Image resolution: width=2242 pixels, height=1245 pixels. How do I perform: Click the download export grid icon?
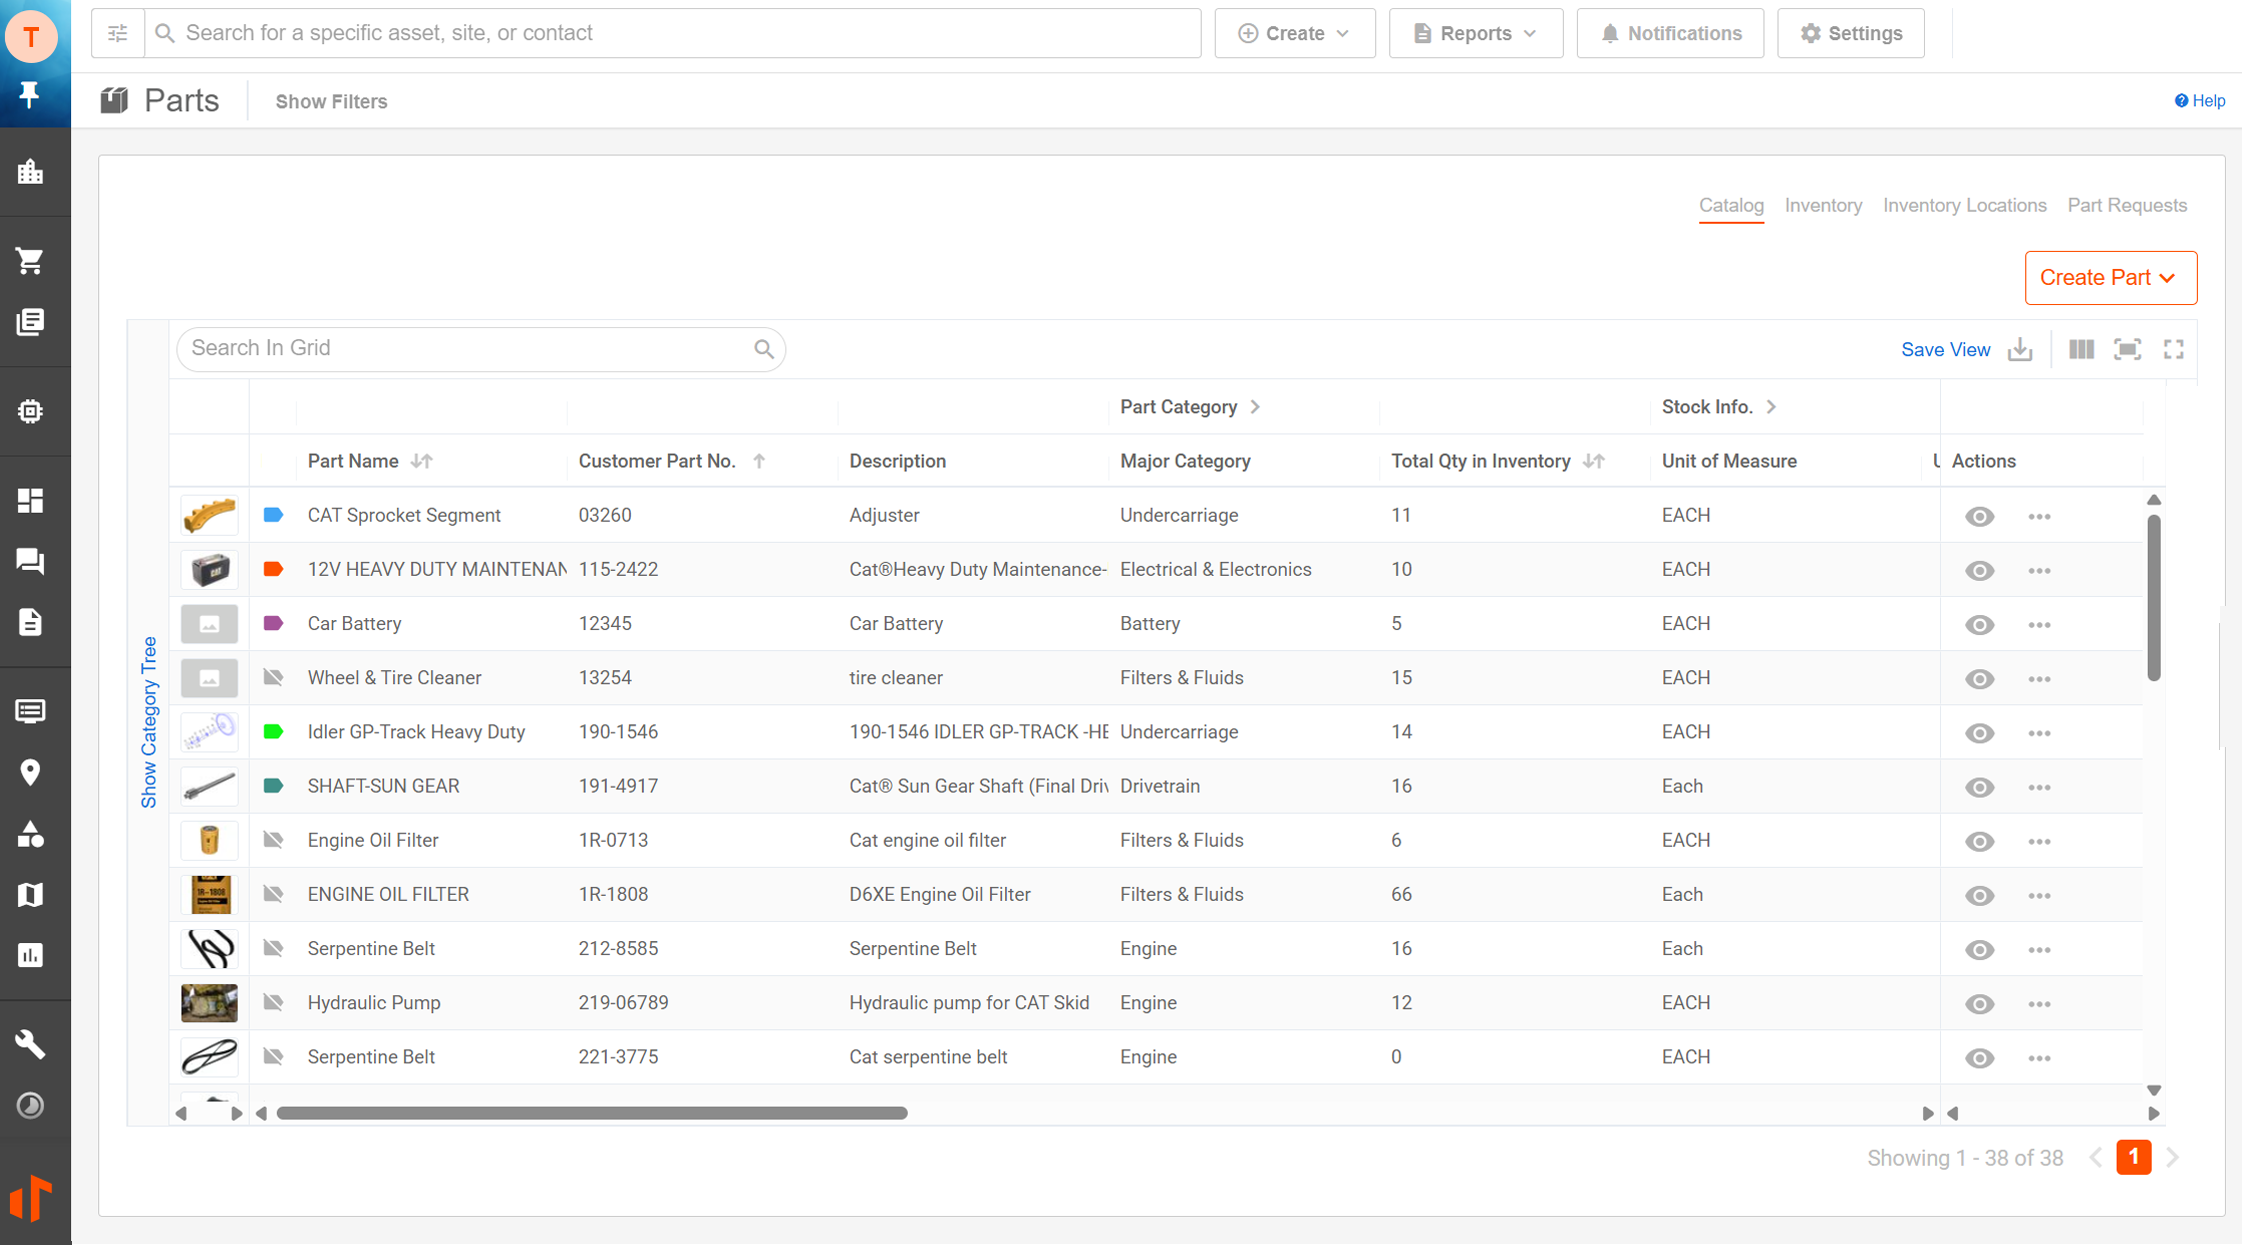2020,349
